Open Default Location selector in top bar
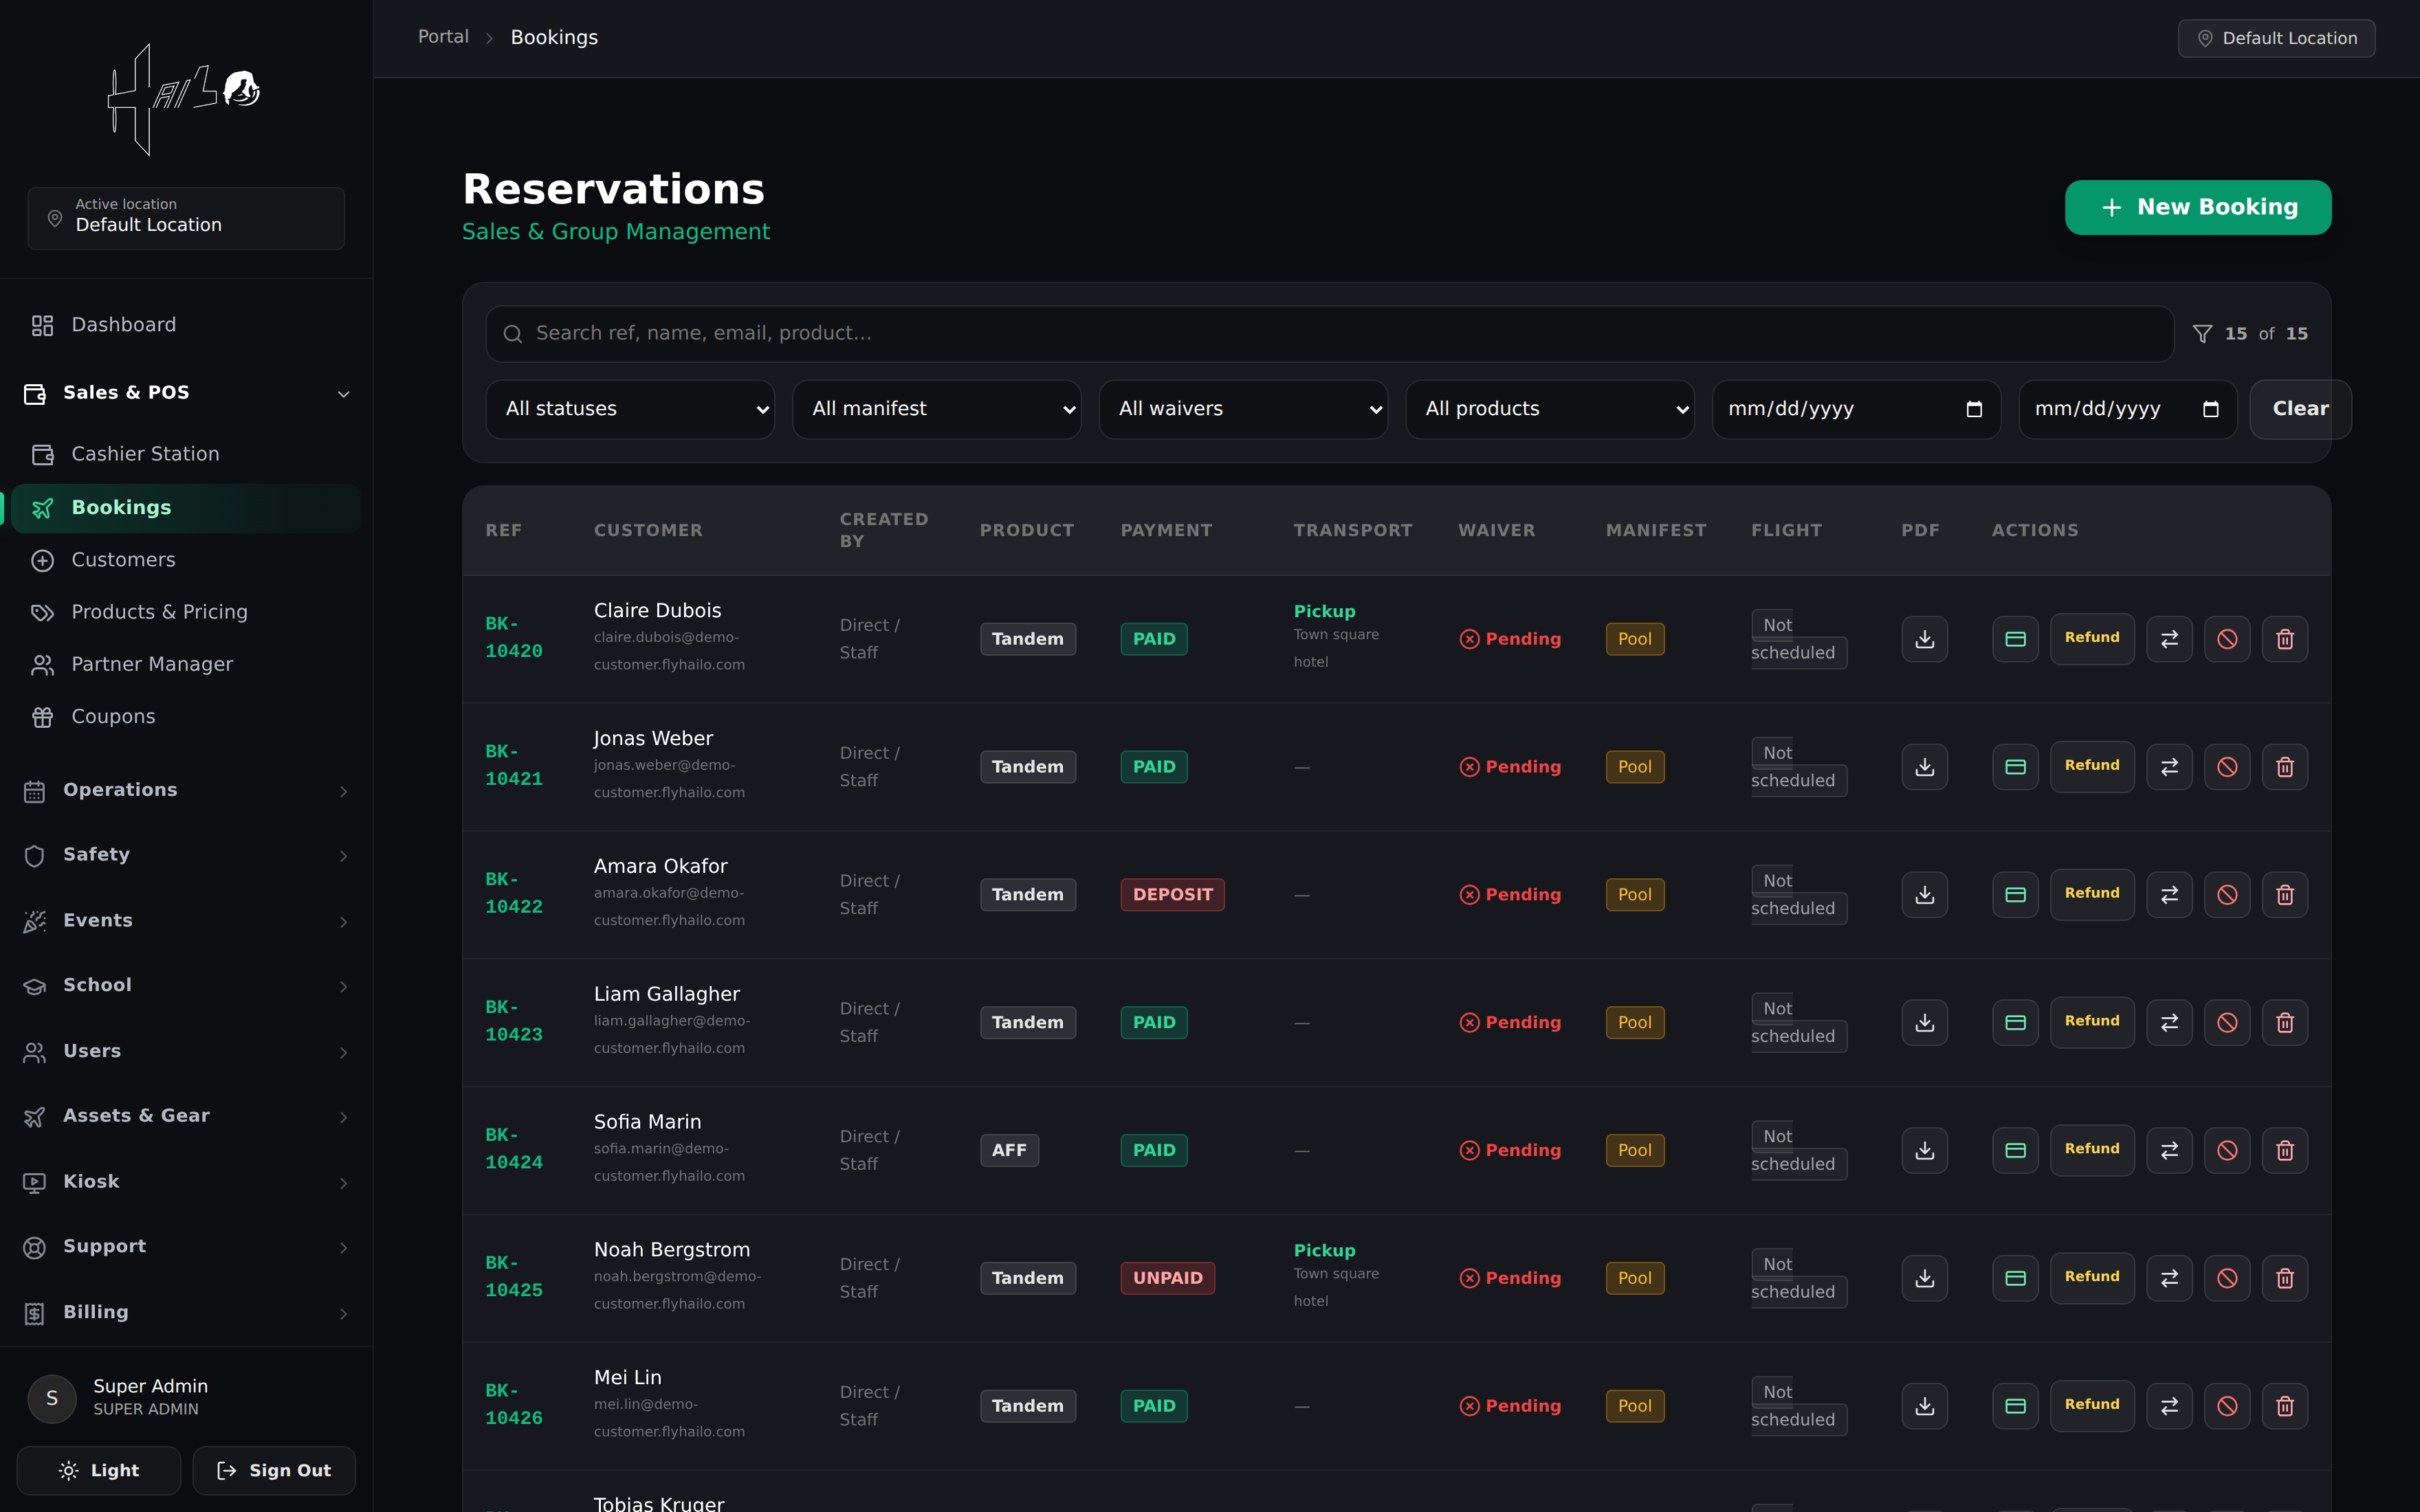This screenshot has height=1512, width=2420. point(2276,38)
